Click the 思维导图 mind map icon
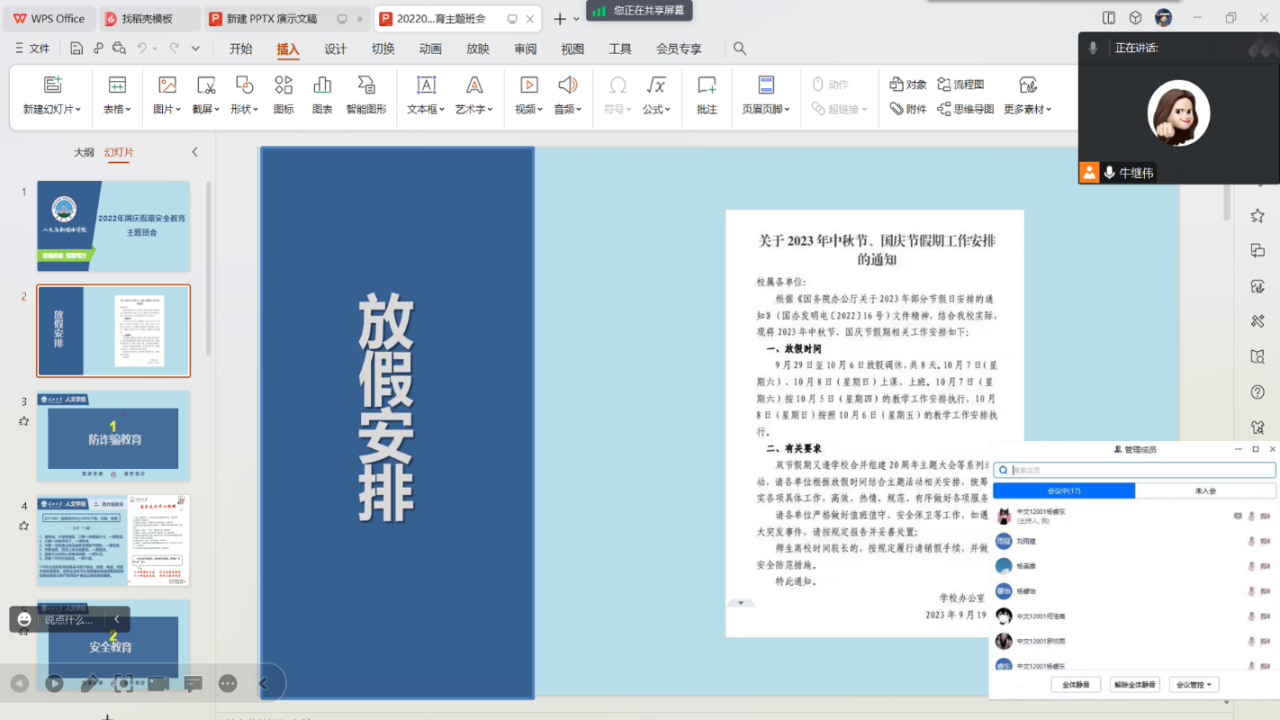 tap(965, 109)
